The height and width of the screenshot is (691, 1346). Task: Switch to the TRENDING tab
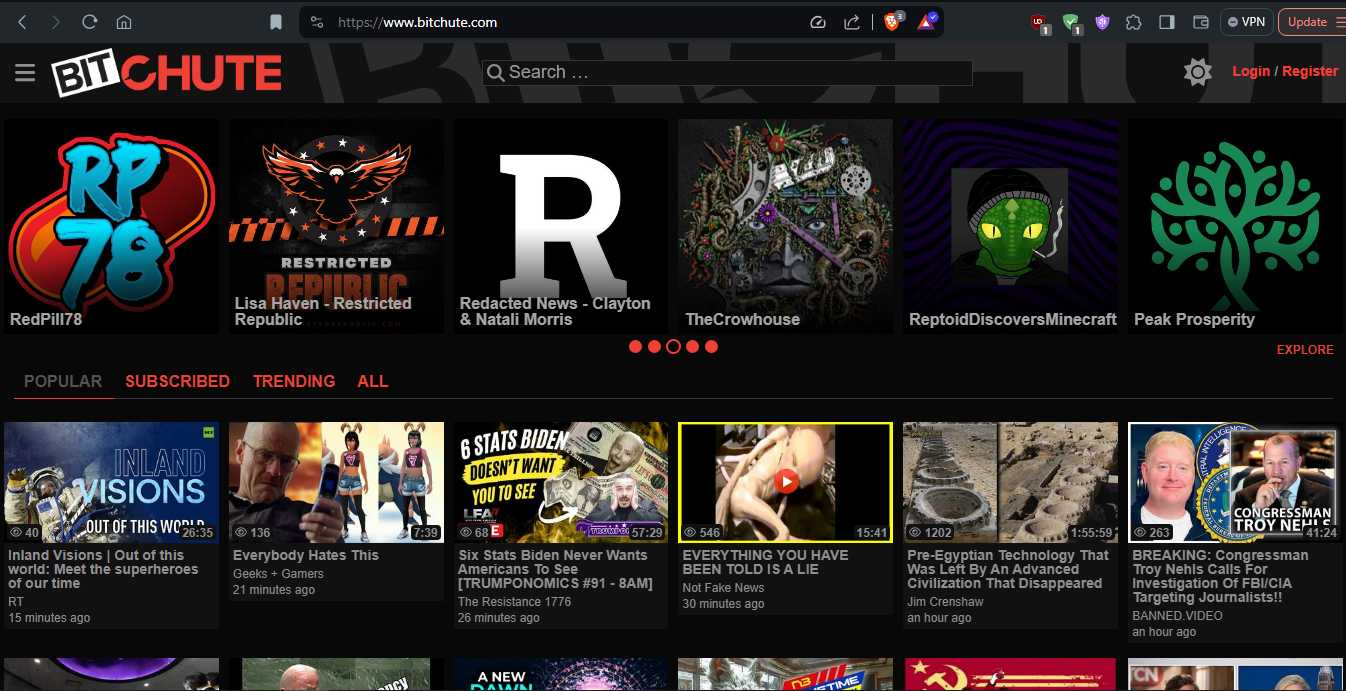click(294, 381)
